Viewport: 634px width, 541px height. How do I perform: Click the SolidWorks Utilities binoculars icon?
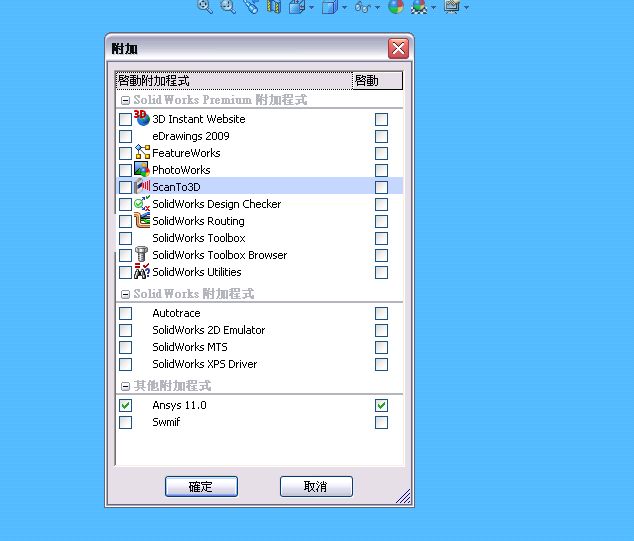coord(142,271)
